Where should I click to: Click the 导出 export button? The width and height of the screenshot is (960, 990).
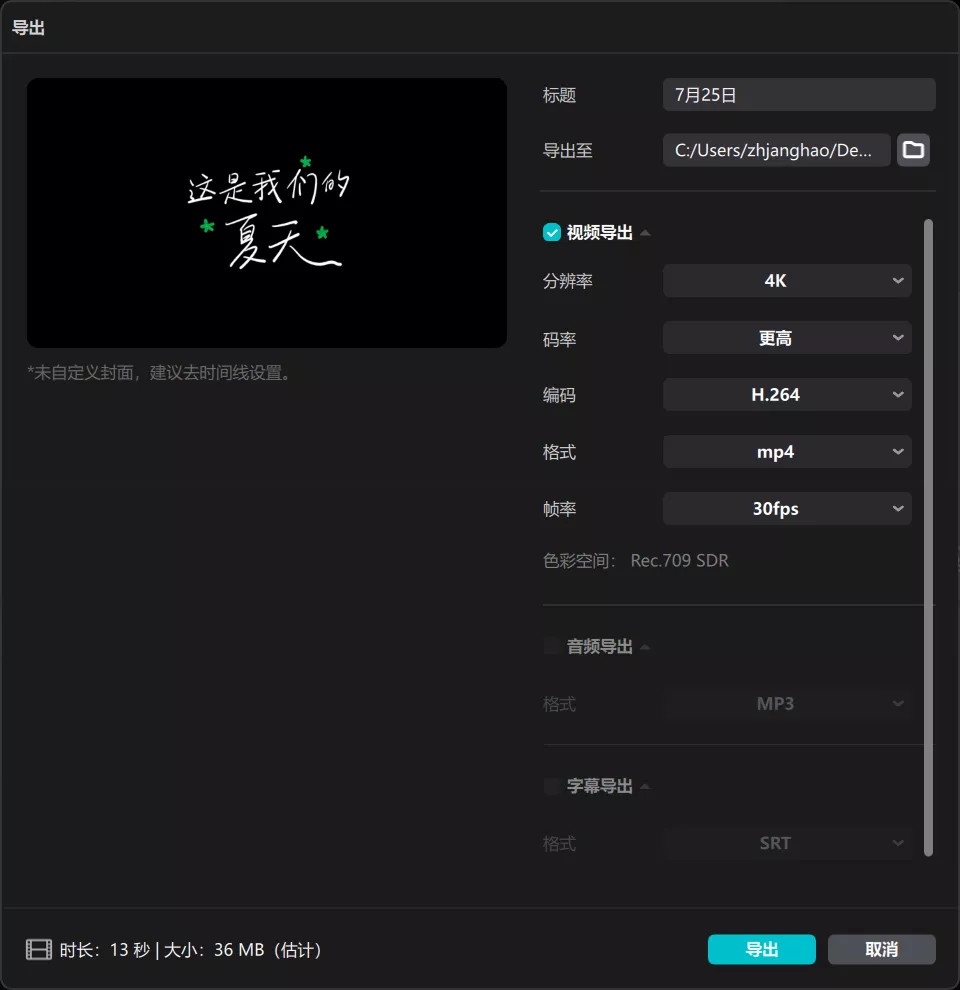point(761,949)
